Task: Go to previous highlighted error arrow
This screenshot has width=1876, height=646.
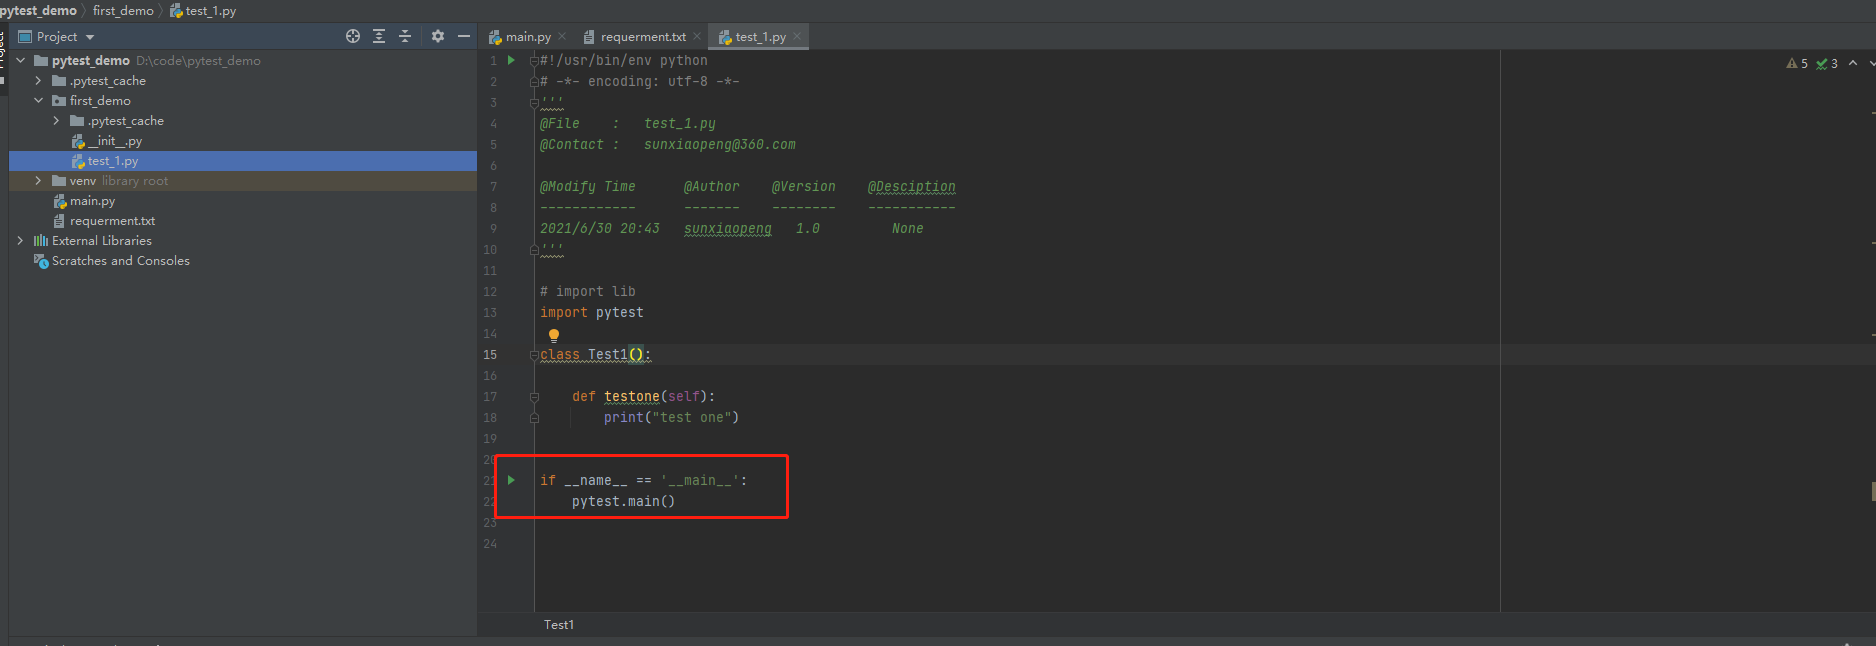Action: pos(1853,63)
